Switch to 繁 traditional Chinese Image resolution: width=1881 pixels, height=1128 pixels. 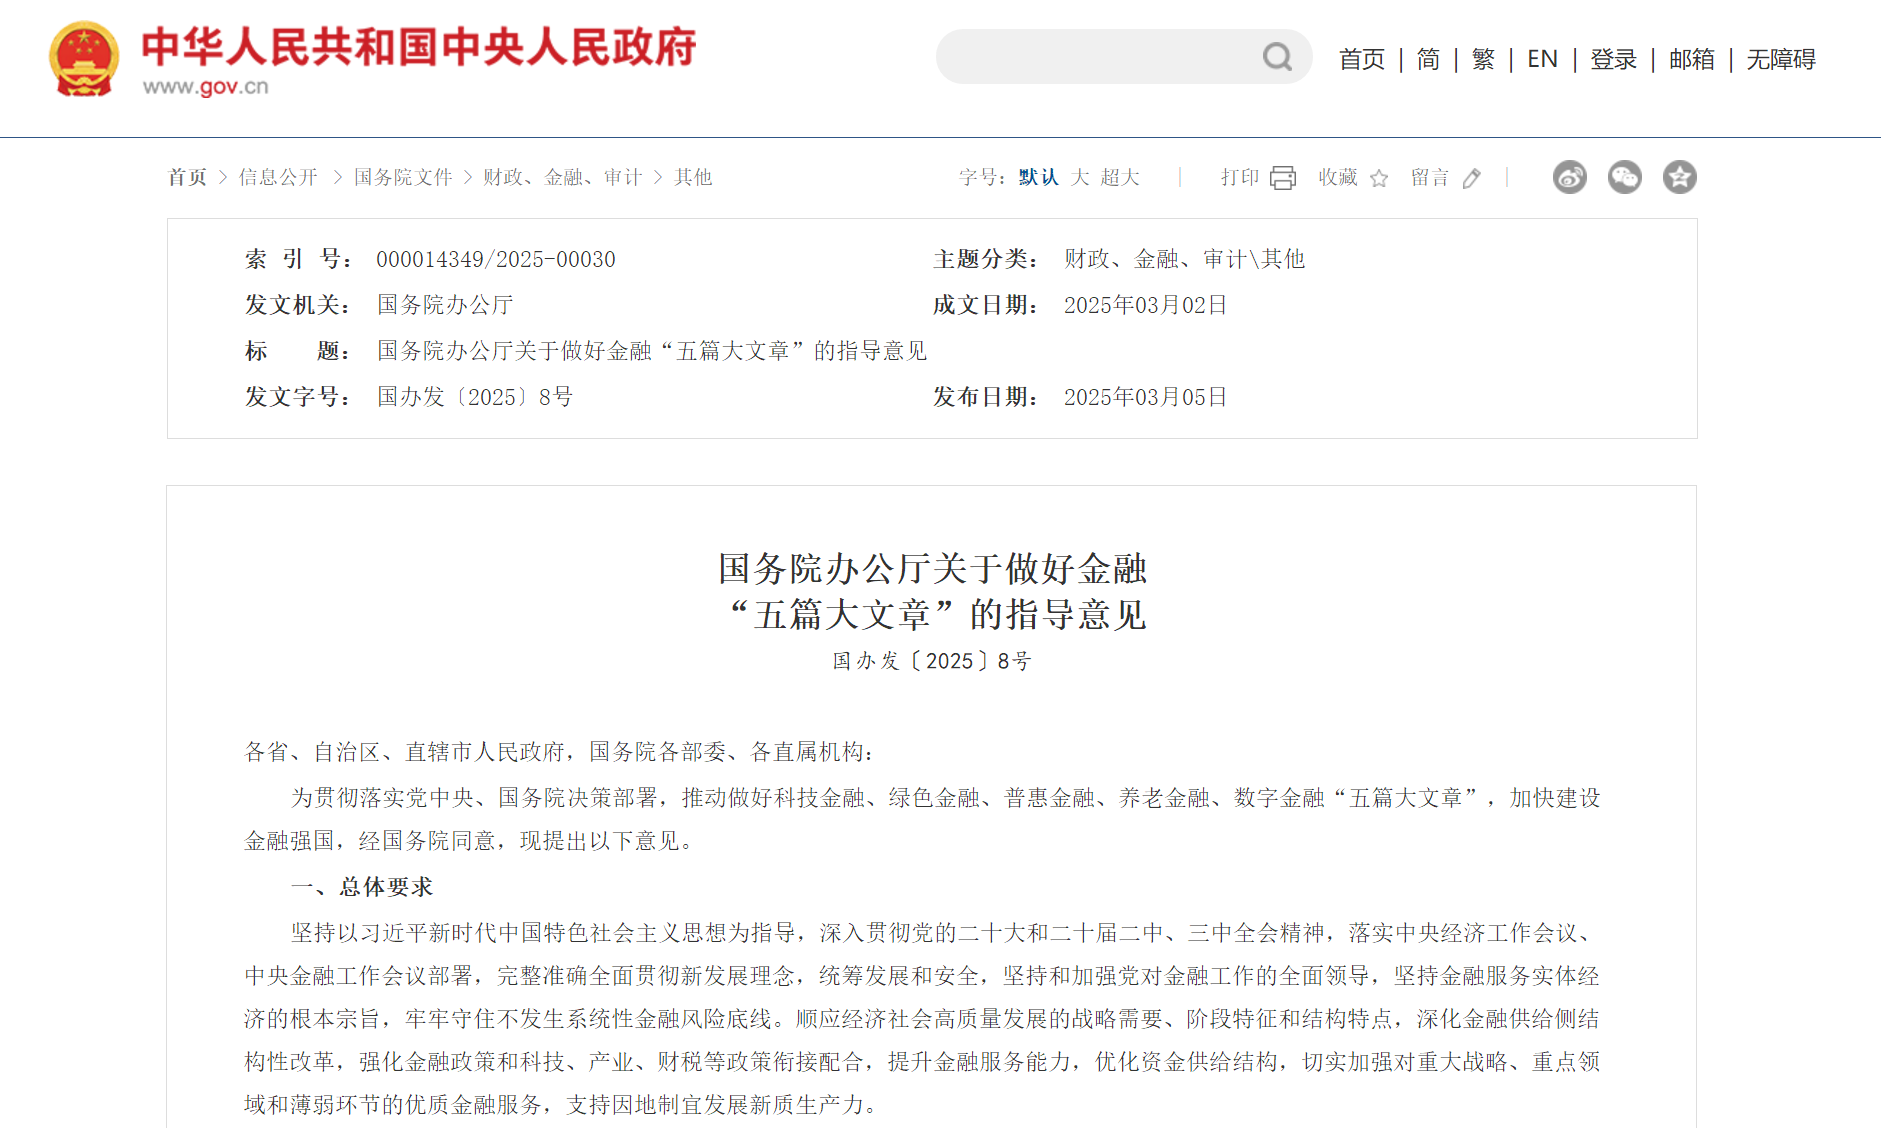tap(1483, 59)
